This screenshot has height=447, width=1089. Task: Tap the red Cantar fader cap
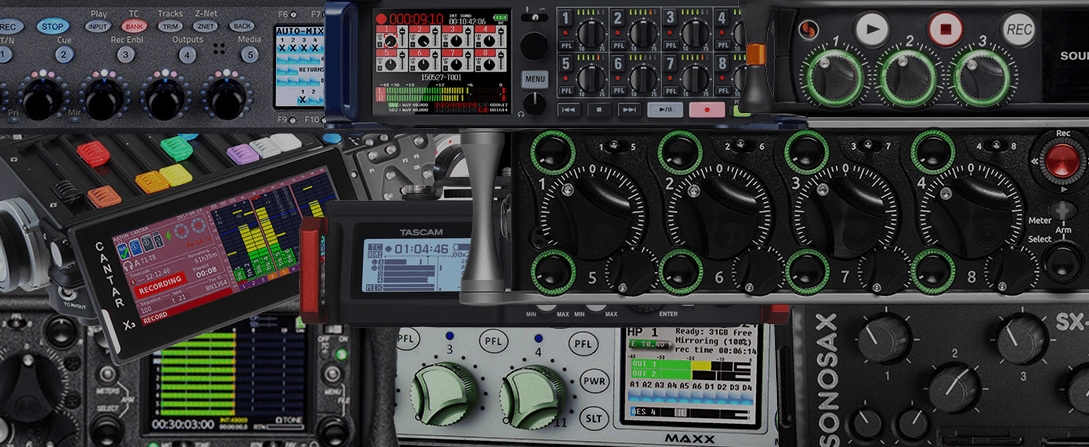point(93,153)
